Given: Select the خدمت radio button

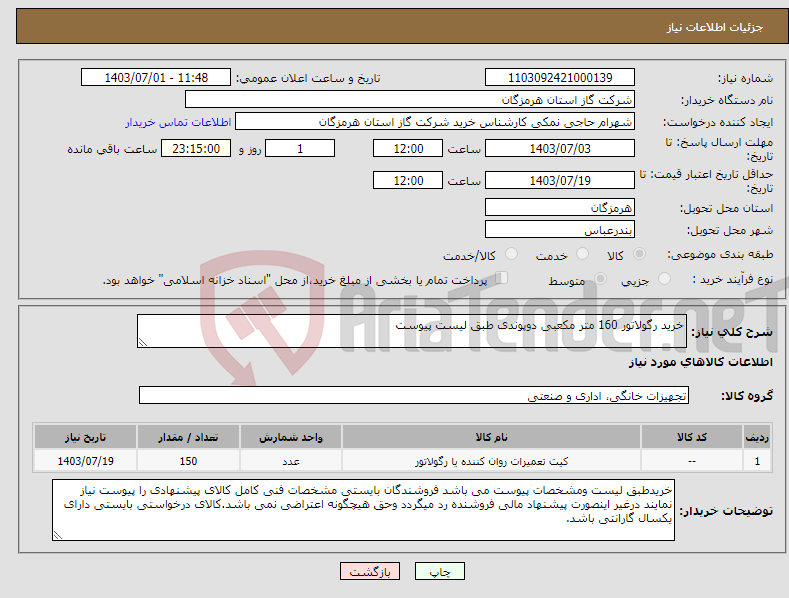Looking at the screenshot, I should [x=582, y=254].
